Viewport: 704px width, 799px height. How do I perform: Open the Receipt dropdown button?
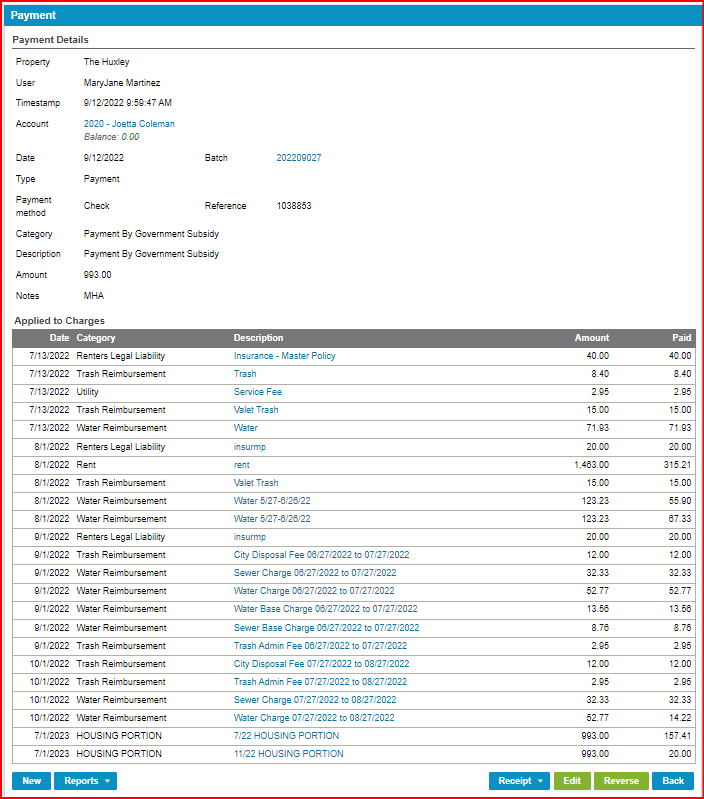tap(519, 781)
